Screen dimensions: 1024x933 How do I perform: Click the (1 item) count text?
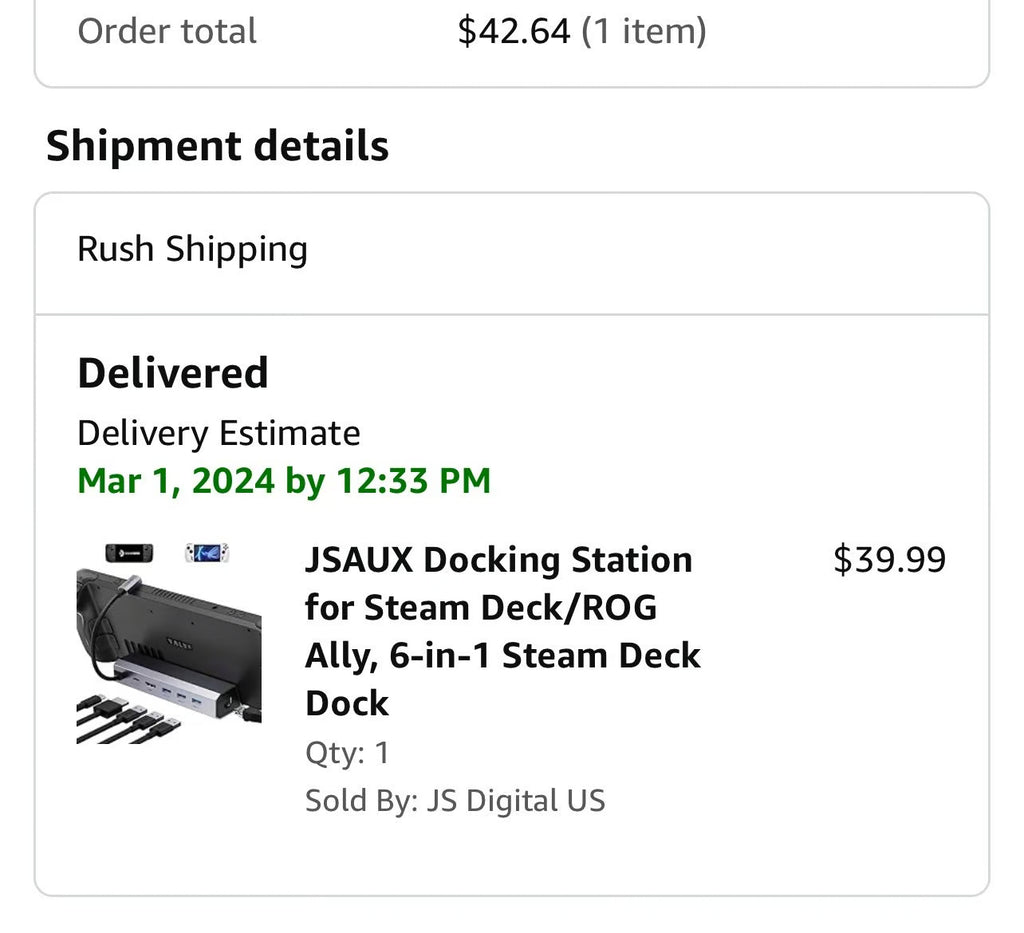pos(643,31)
